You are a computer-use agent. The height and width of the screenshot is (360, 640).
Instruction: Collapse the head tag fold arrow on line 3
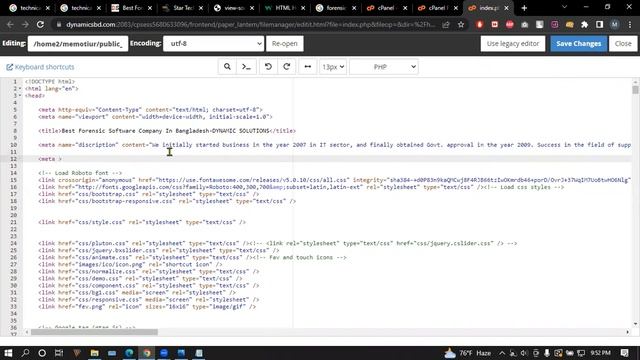click(x=20, y=96)
